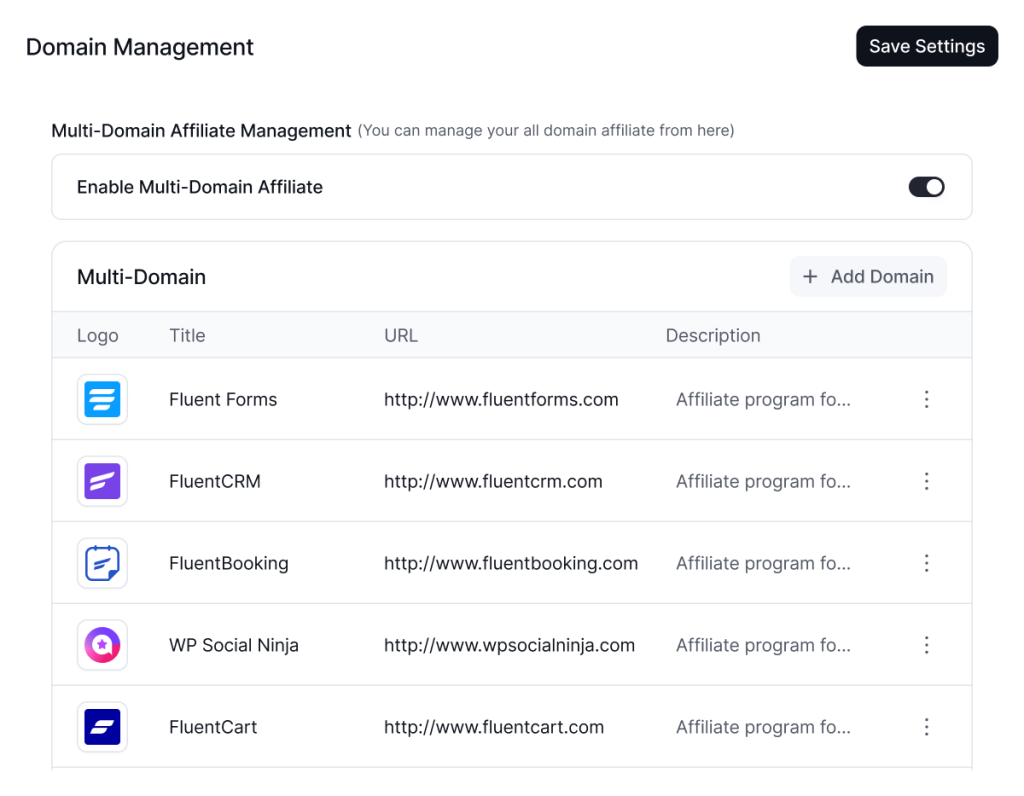The width and height of the screenshot is (1024, 796).
Task: Open row options for WP Social Ninja
Action: (x=926, y=645)
